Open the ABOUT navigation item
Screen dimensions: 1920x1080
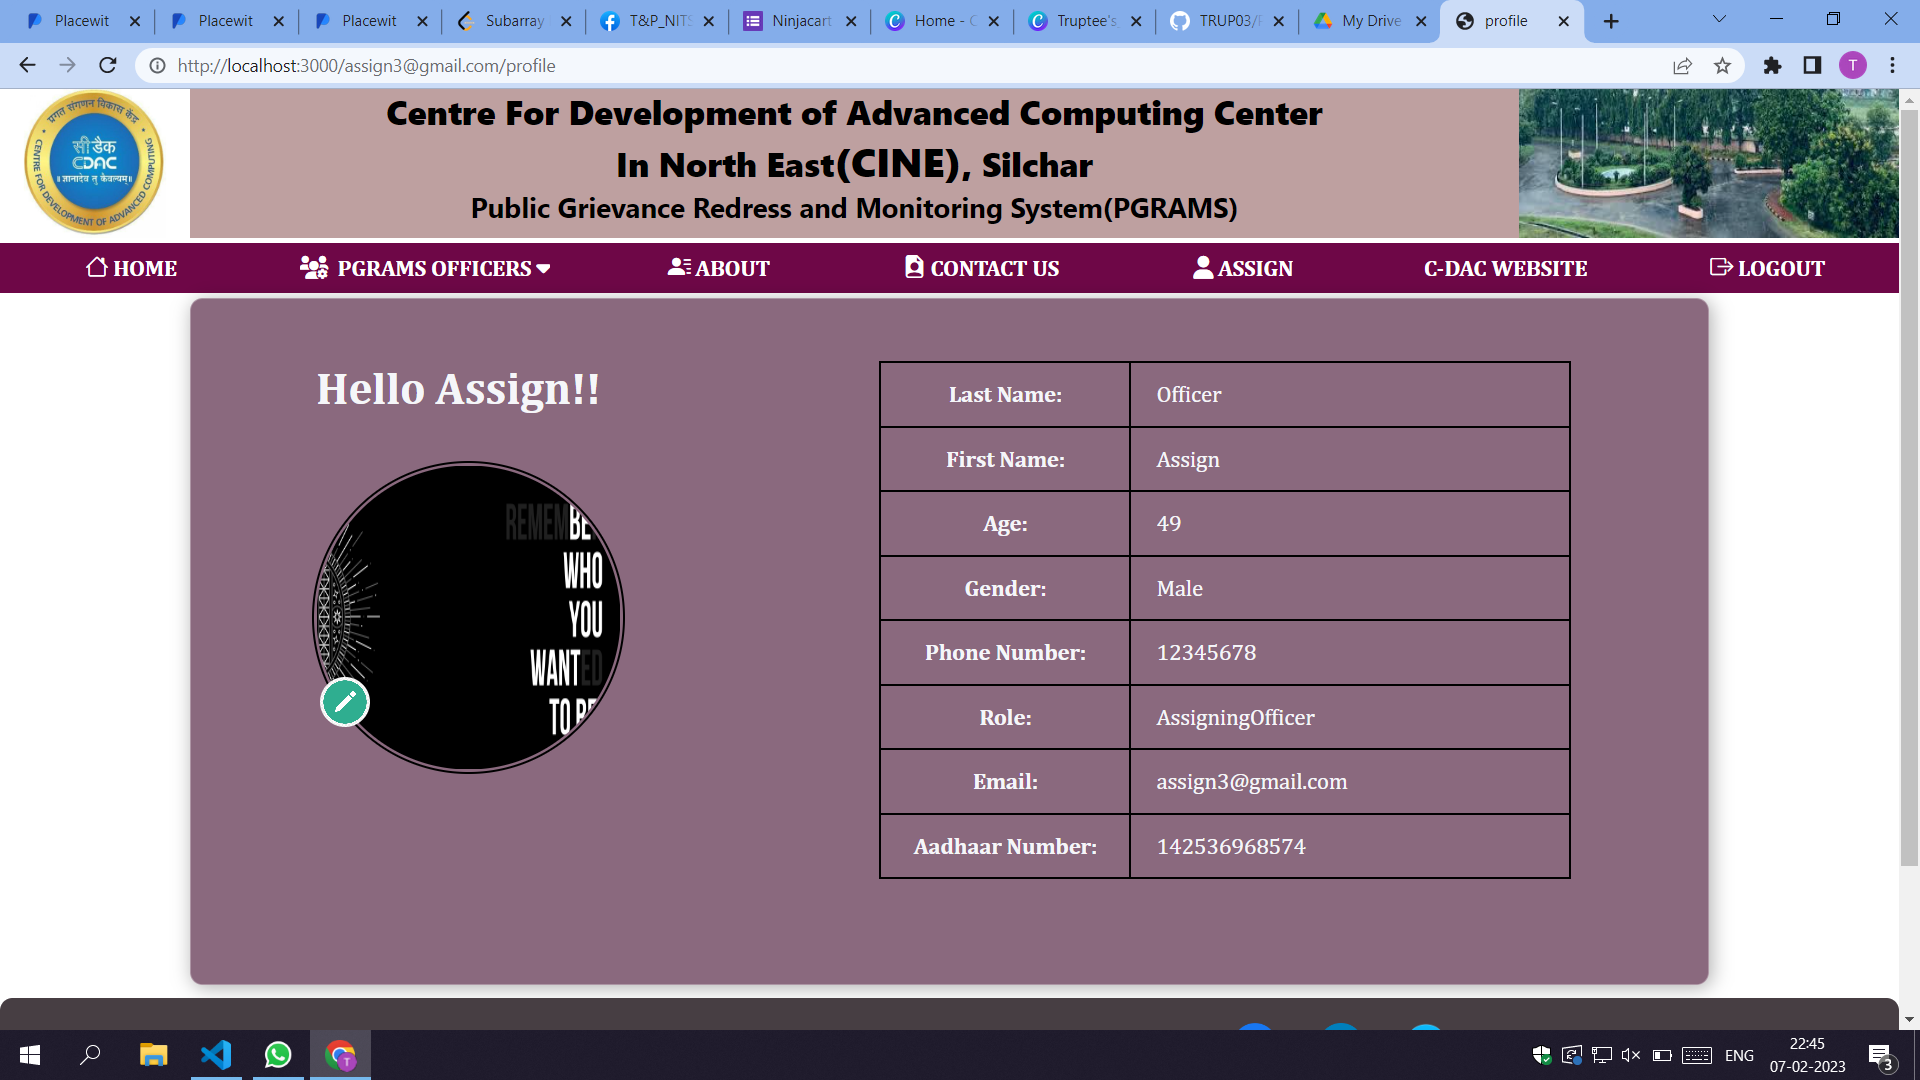(719, 268)
